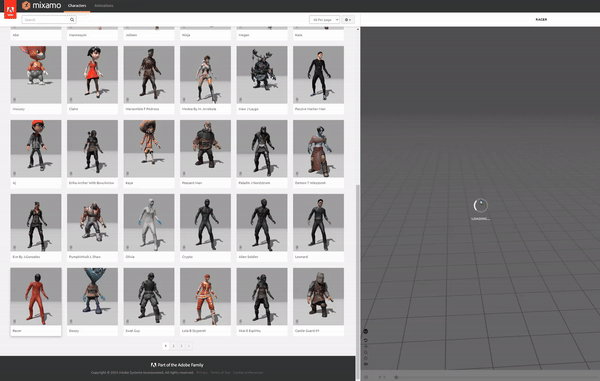Select the Pumpkinhulk L Shaw thumbnail
The image size is (600, 381).
point(92,223)
